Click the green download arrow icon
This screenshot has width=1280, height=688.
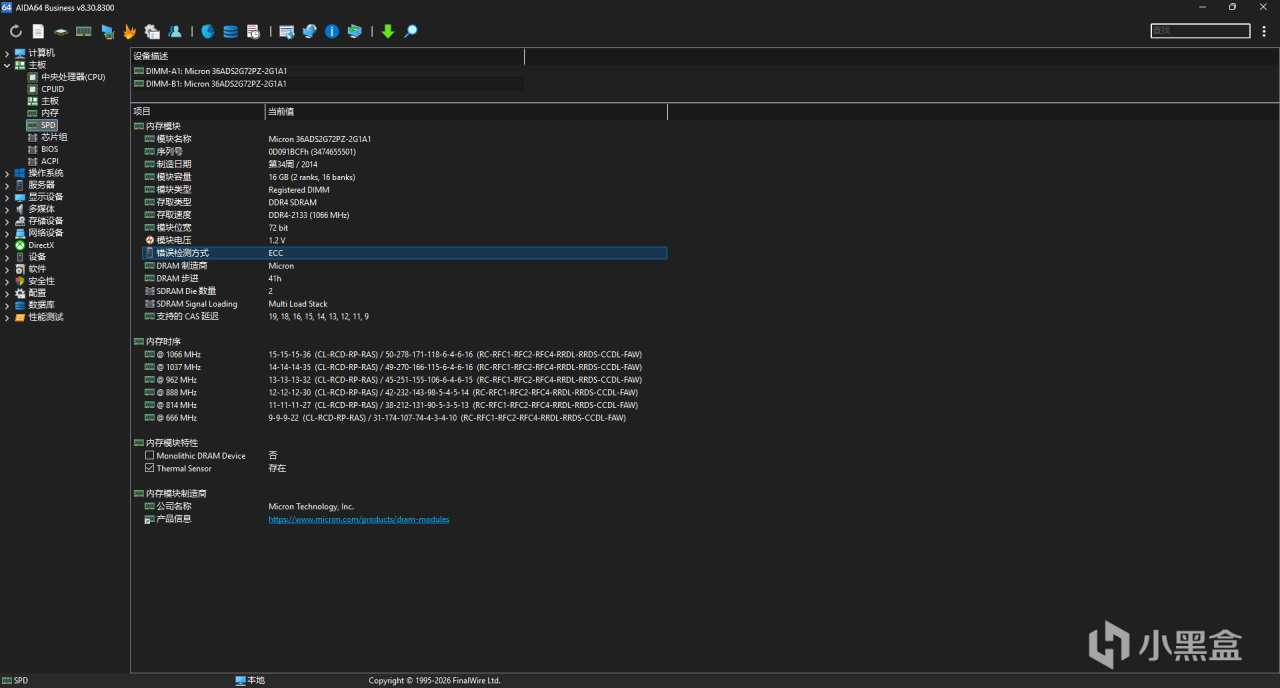click(x=388, y=31)
